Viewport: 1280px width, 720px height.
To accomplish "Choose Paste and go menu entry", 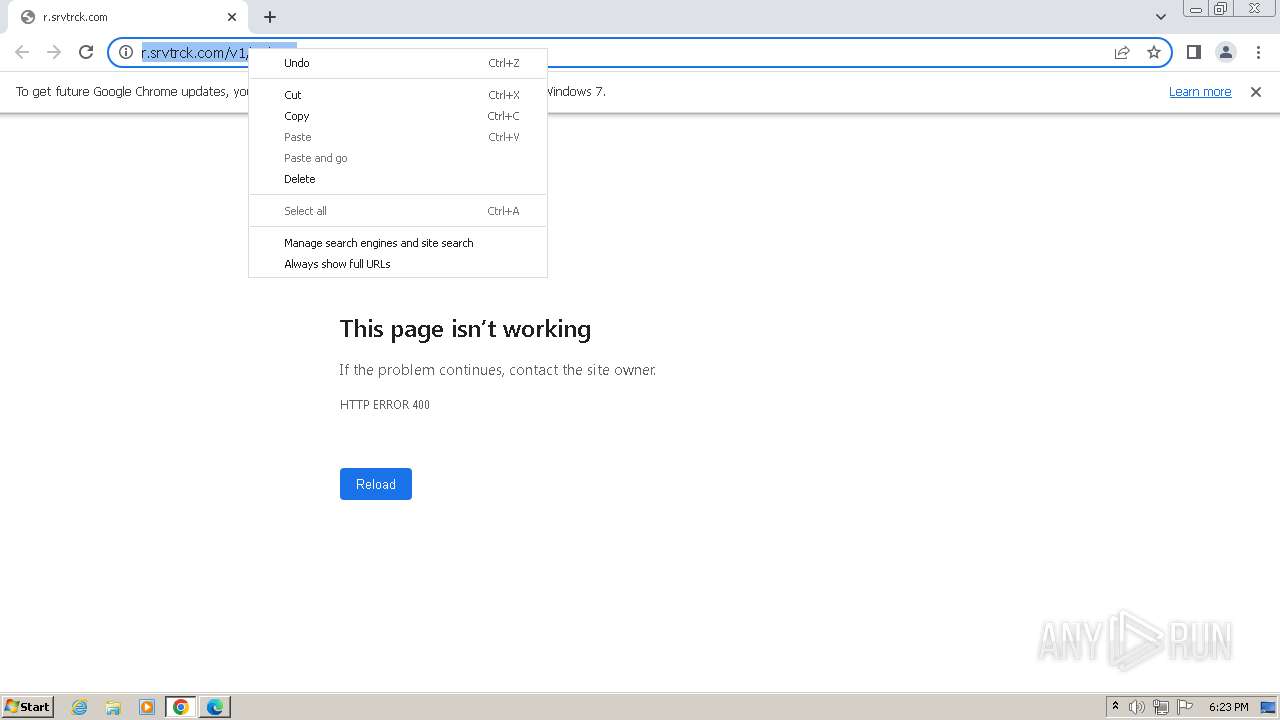I will pyautogui.click(x=397, y=158).
